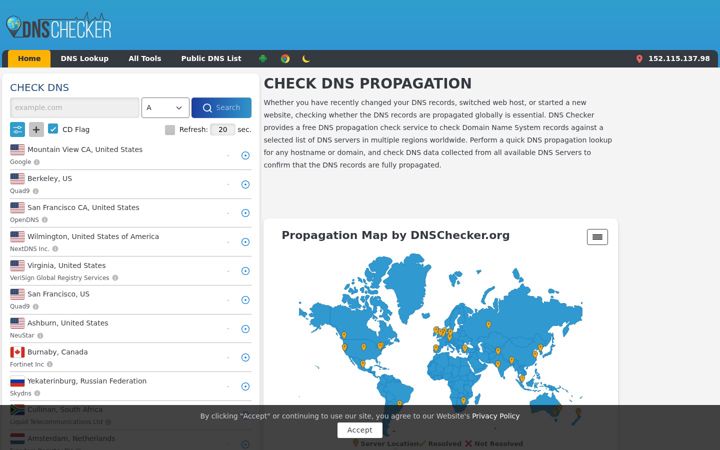Open the Privacy Policy link
This screenshot has width=720, height=450.
(x=495, y=416)
